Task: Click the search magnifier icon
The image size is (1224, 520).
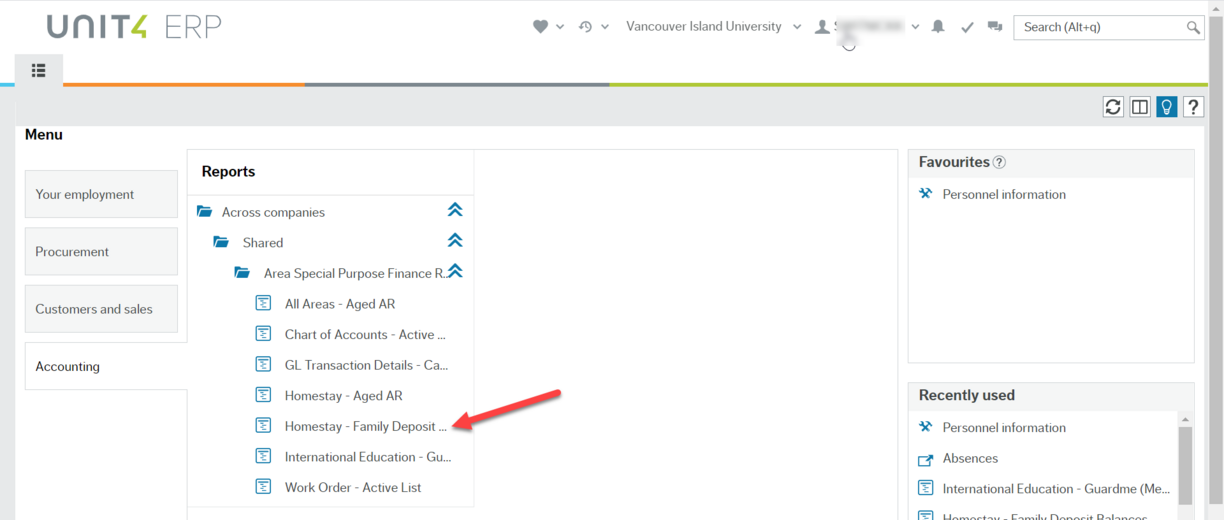Action: [x=1193, y=27]
